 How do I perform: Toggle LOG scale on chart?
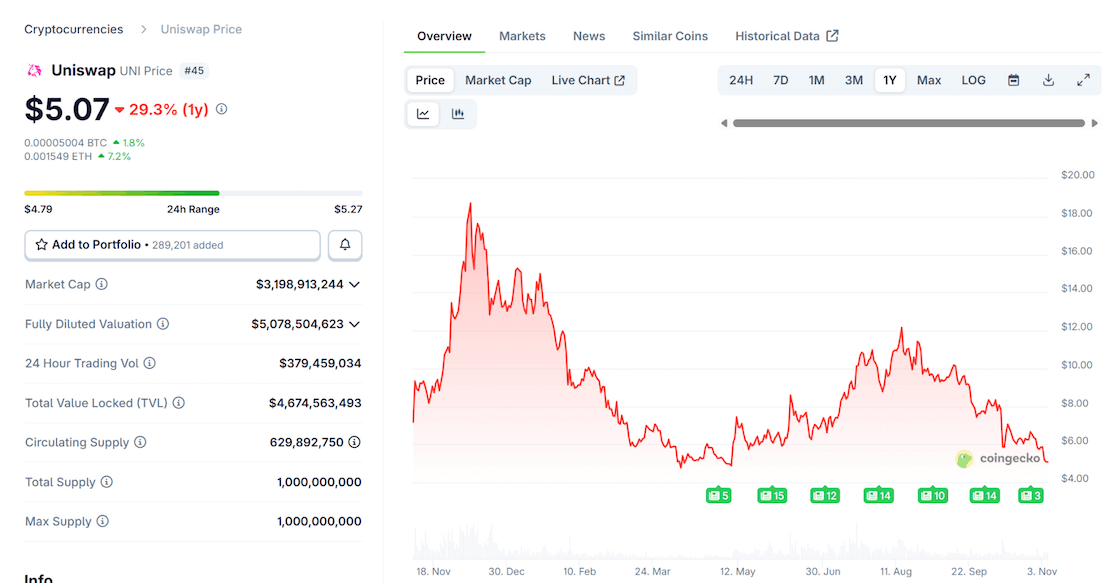point(973,80)
